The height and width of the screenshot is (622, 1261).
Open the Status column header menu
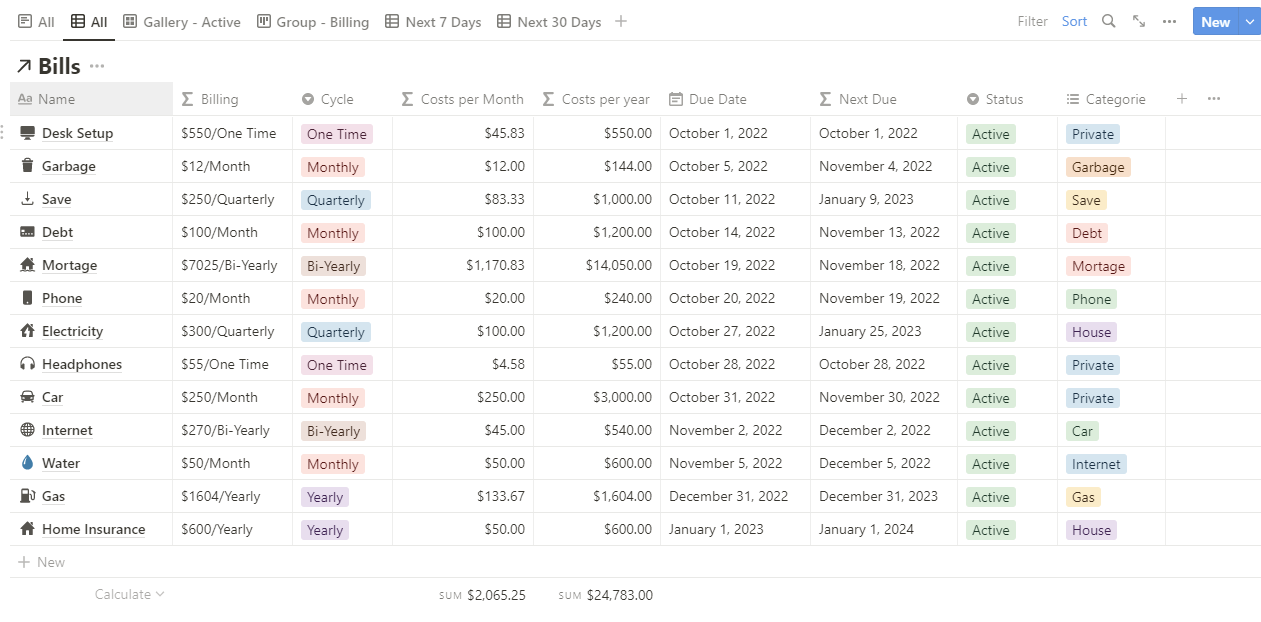pos(1007,99)
